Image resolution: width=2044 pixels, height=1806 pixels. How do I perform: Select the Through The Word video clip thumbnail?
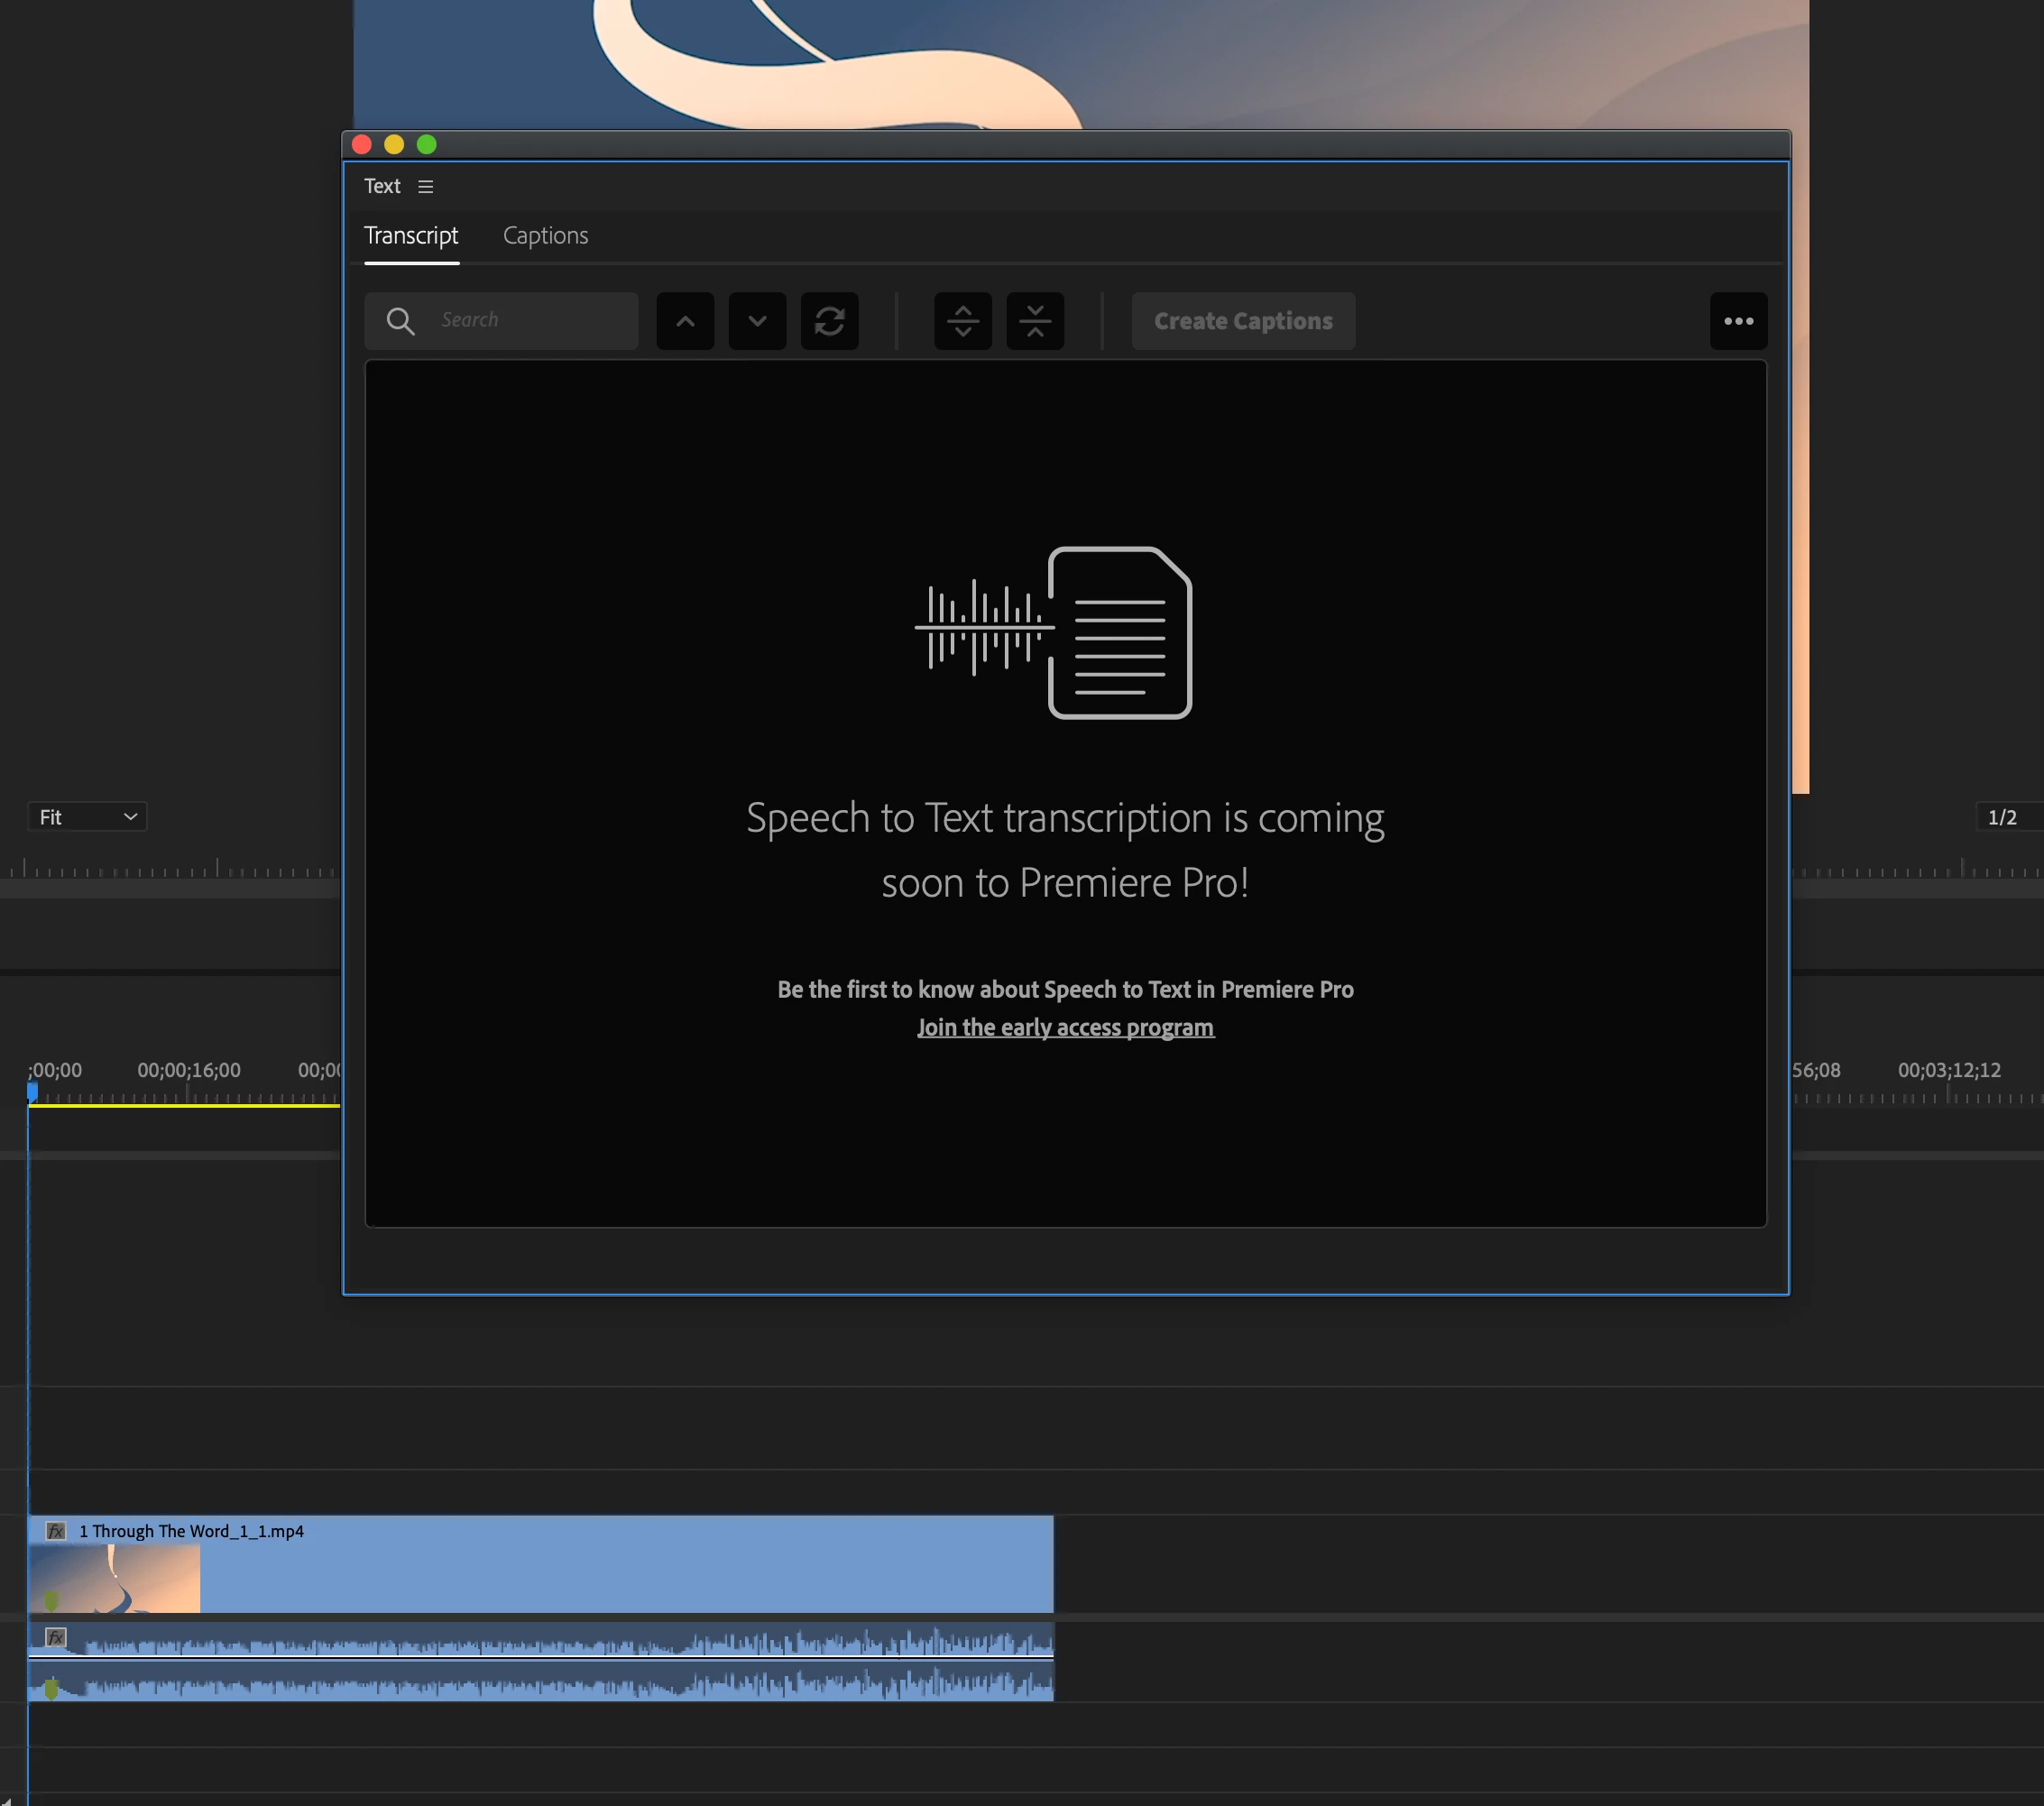115,1578
